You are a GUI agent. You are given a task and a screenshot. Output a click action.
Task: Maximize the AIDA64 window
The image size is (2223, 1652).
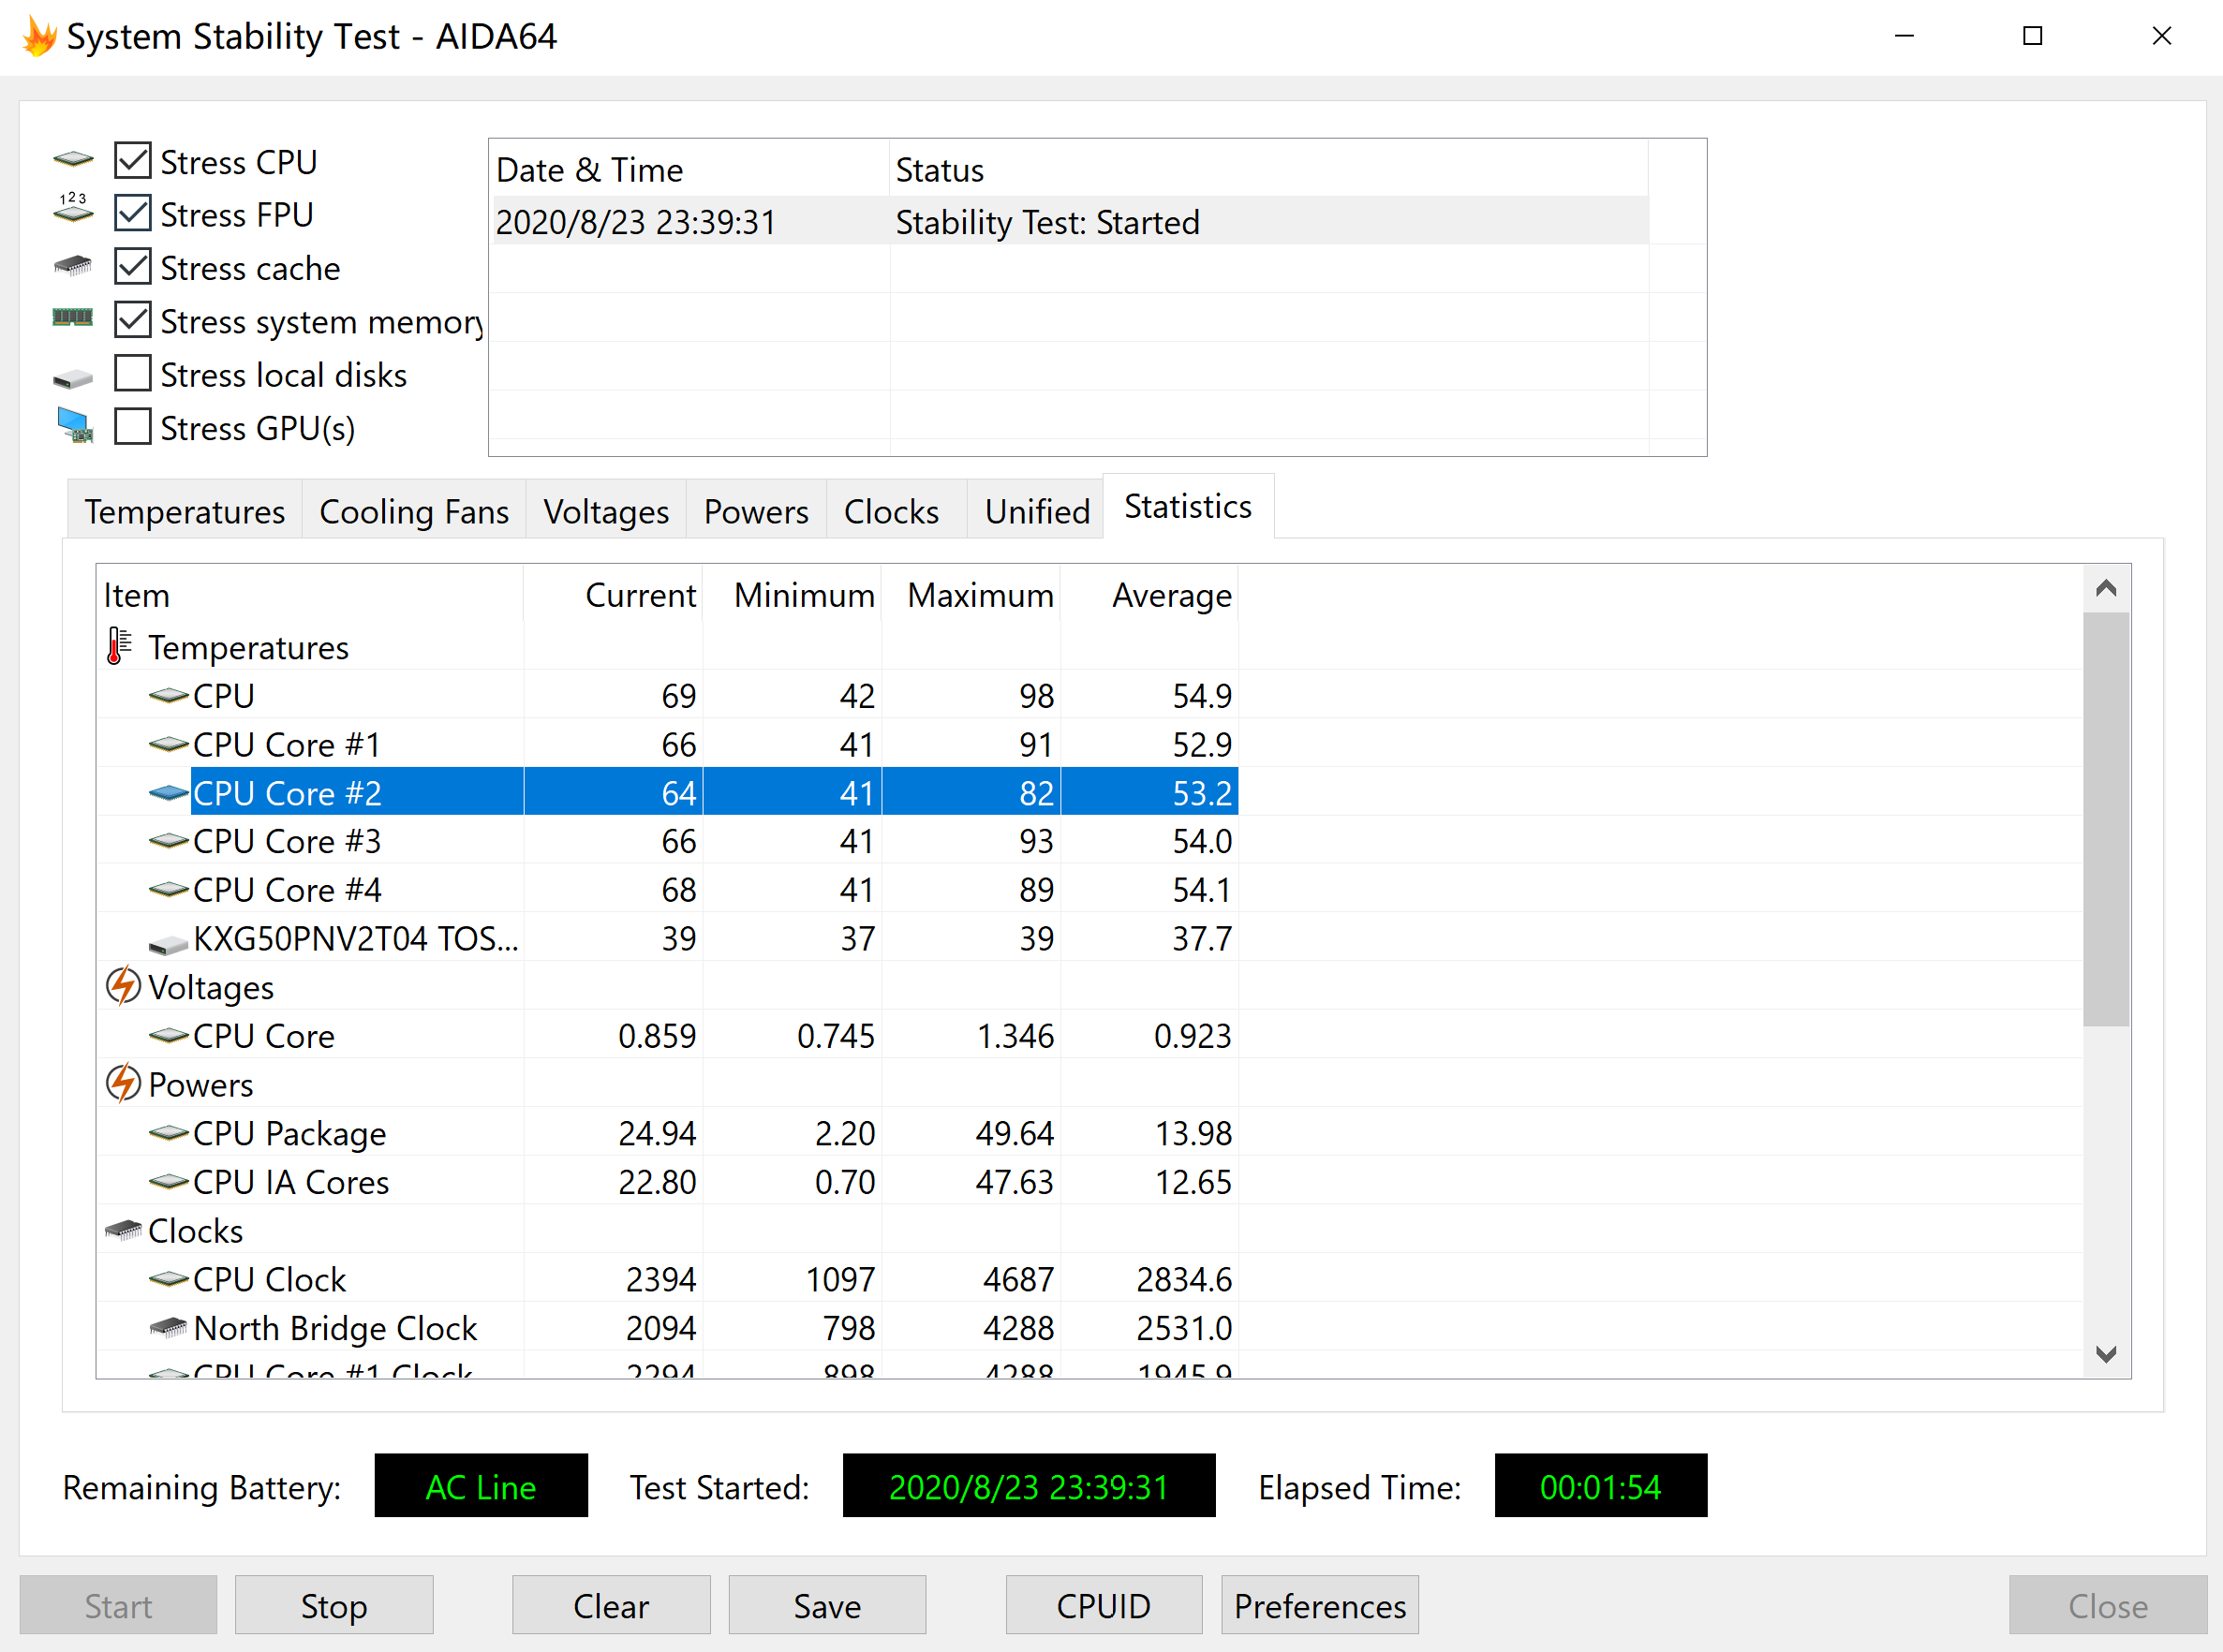click(2032, 37)
